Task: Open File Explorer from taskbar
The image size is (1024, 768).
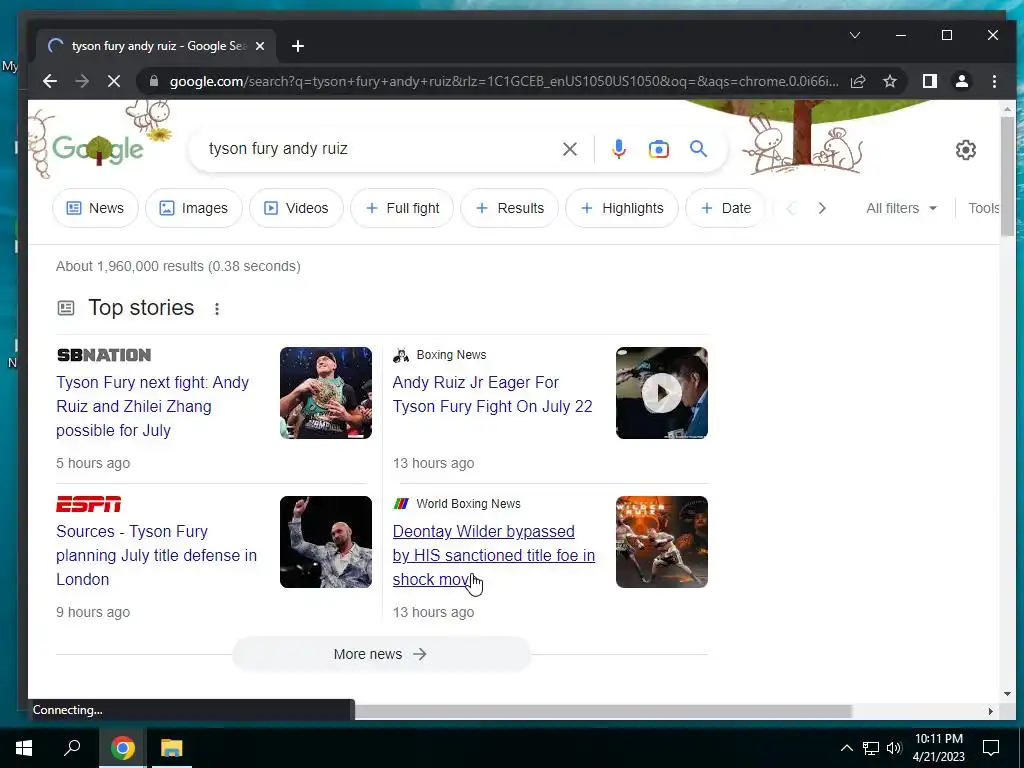Action: pos(172,748)
